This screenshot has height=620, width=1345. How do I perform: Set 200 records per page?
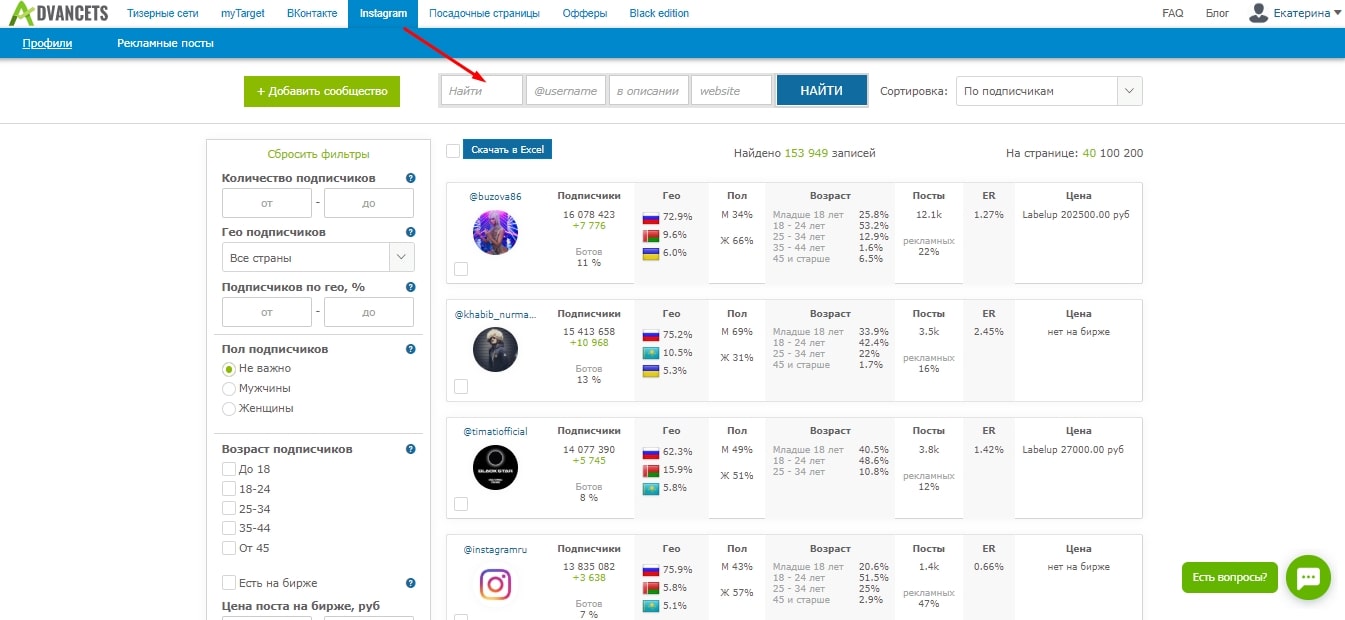click(1133, 153)
